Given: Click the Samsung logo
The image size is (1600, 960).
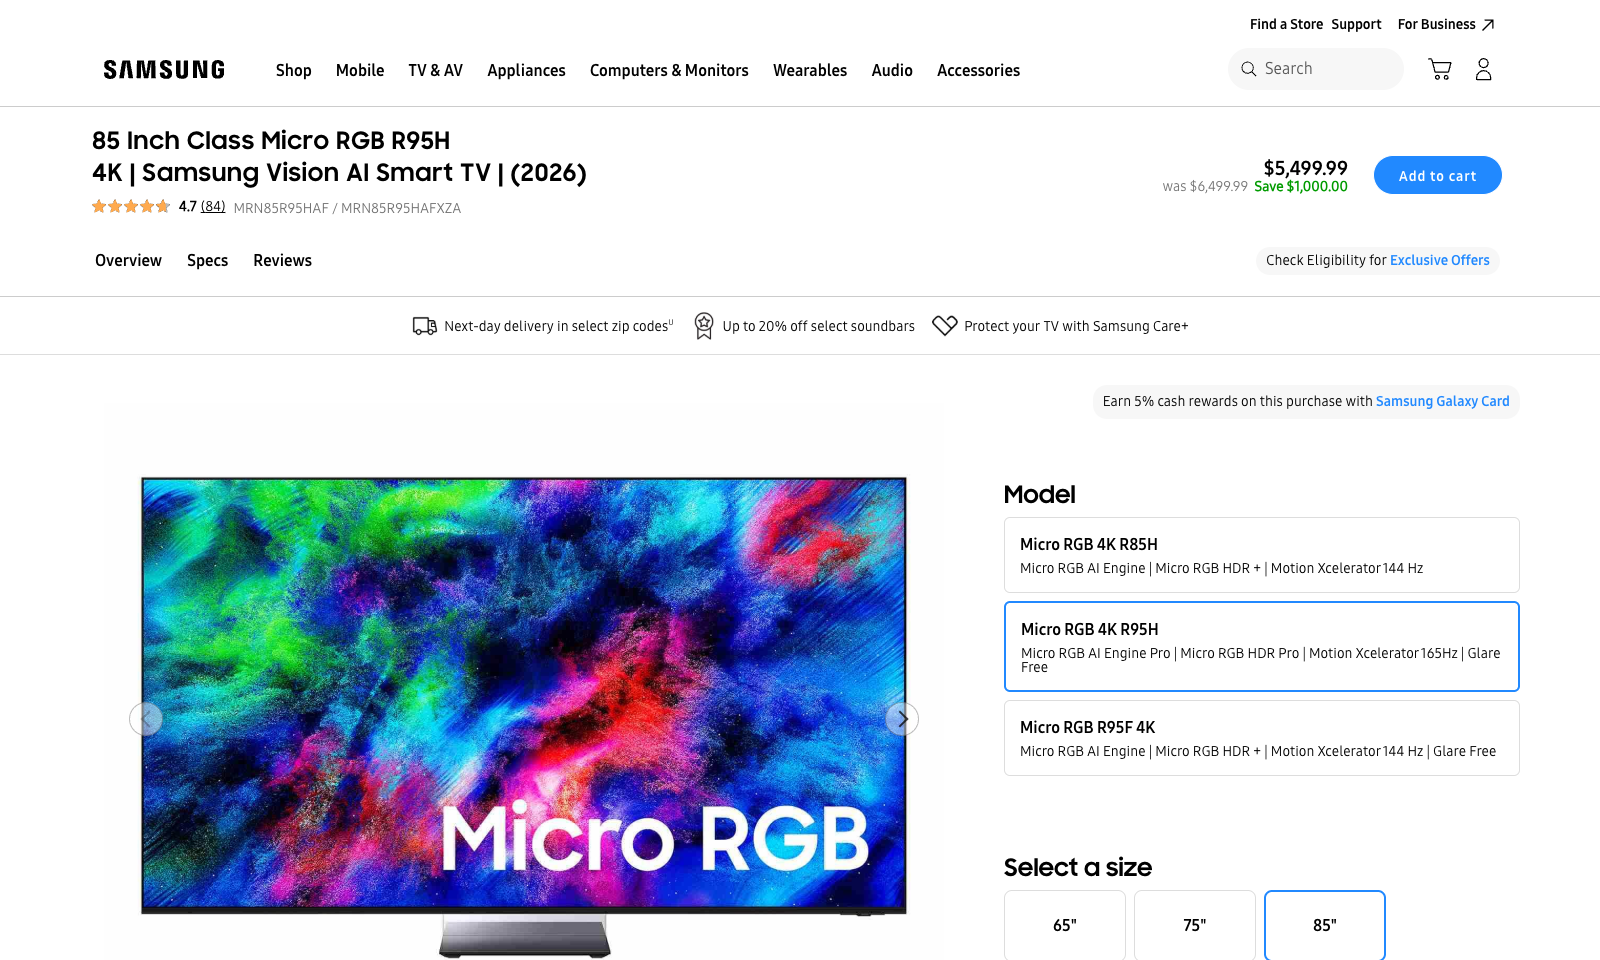Looking at the screenshot, I should [164, 70].
